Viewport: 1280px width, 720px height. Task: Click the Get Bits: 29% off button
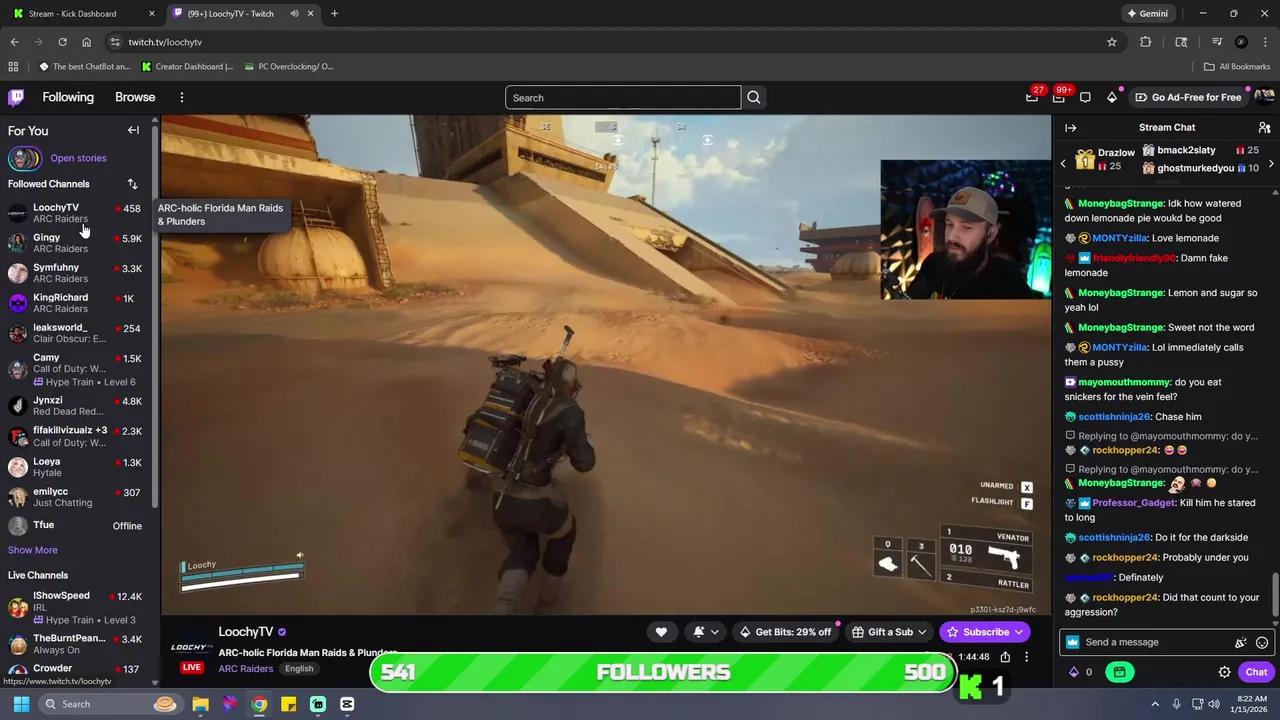(x=785, y=632)
